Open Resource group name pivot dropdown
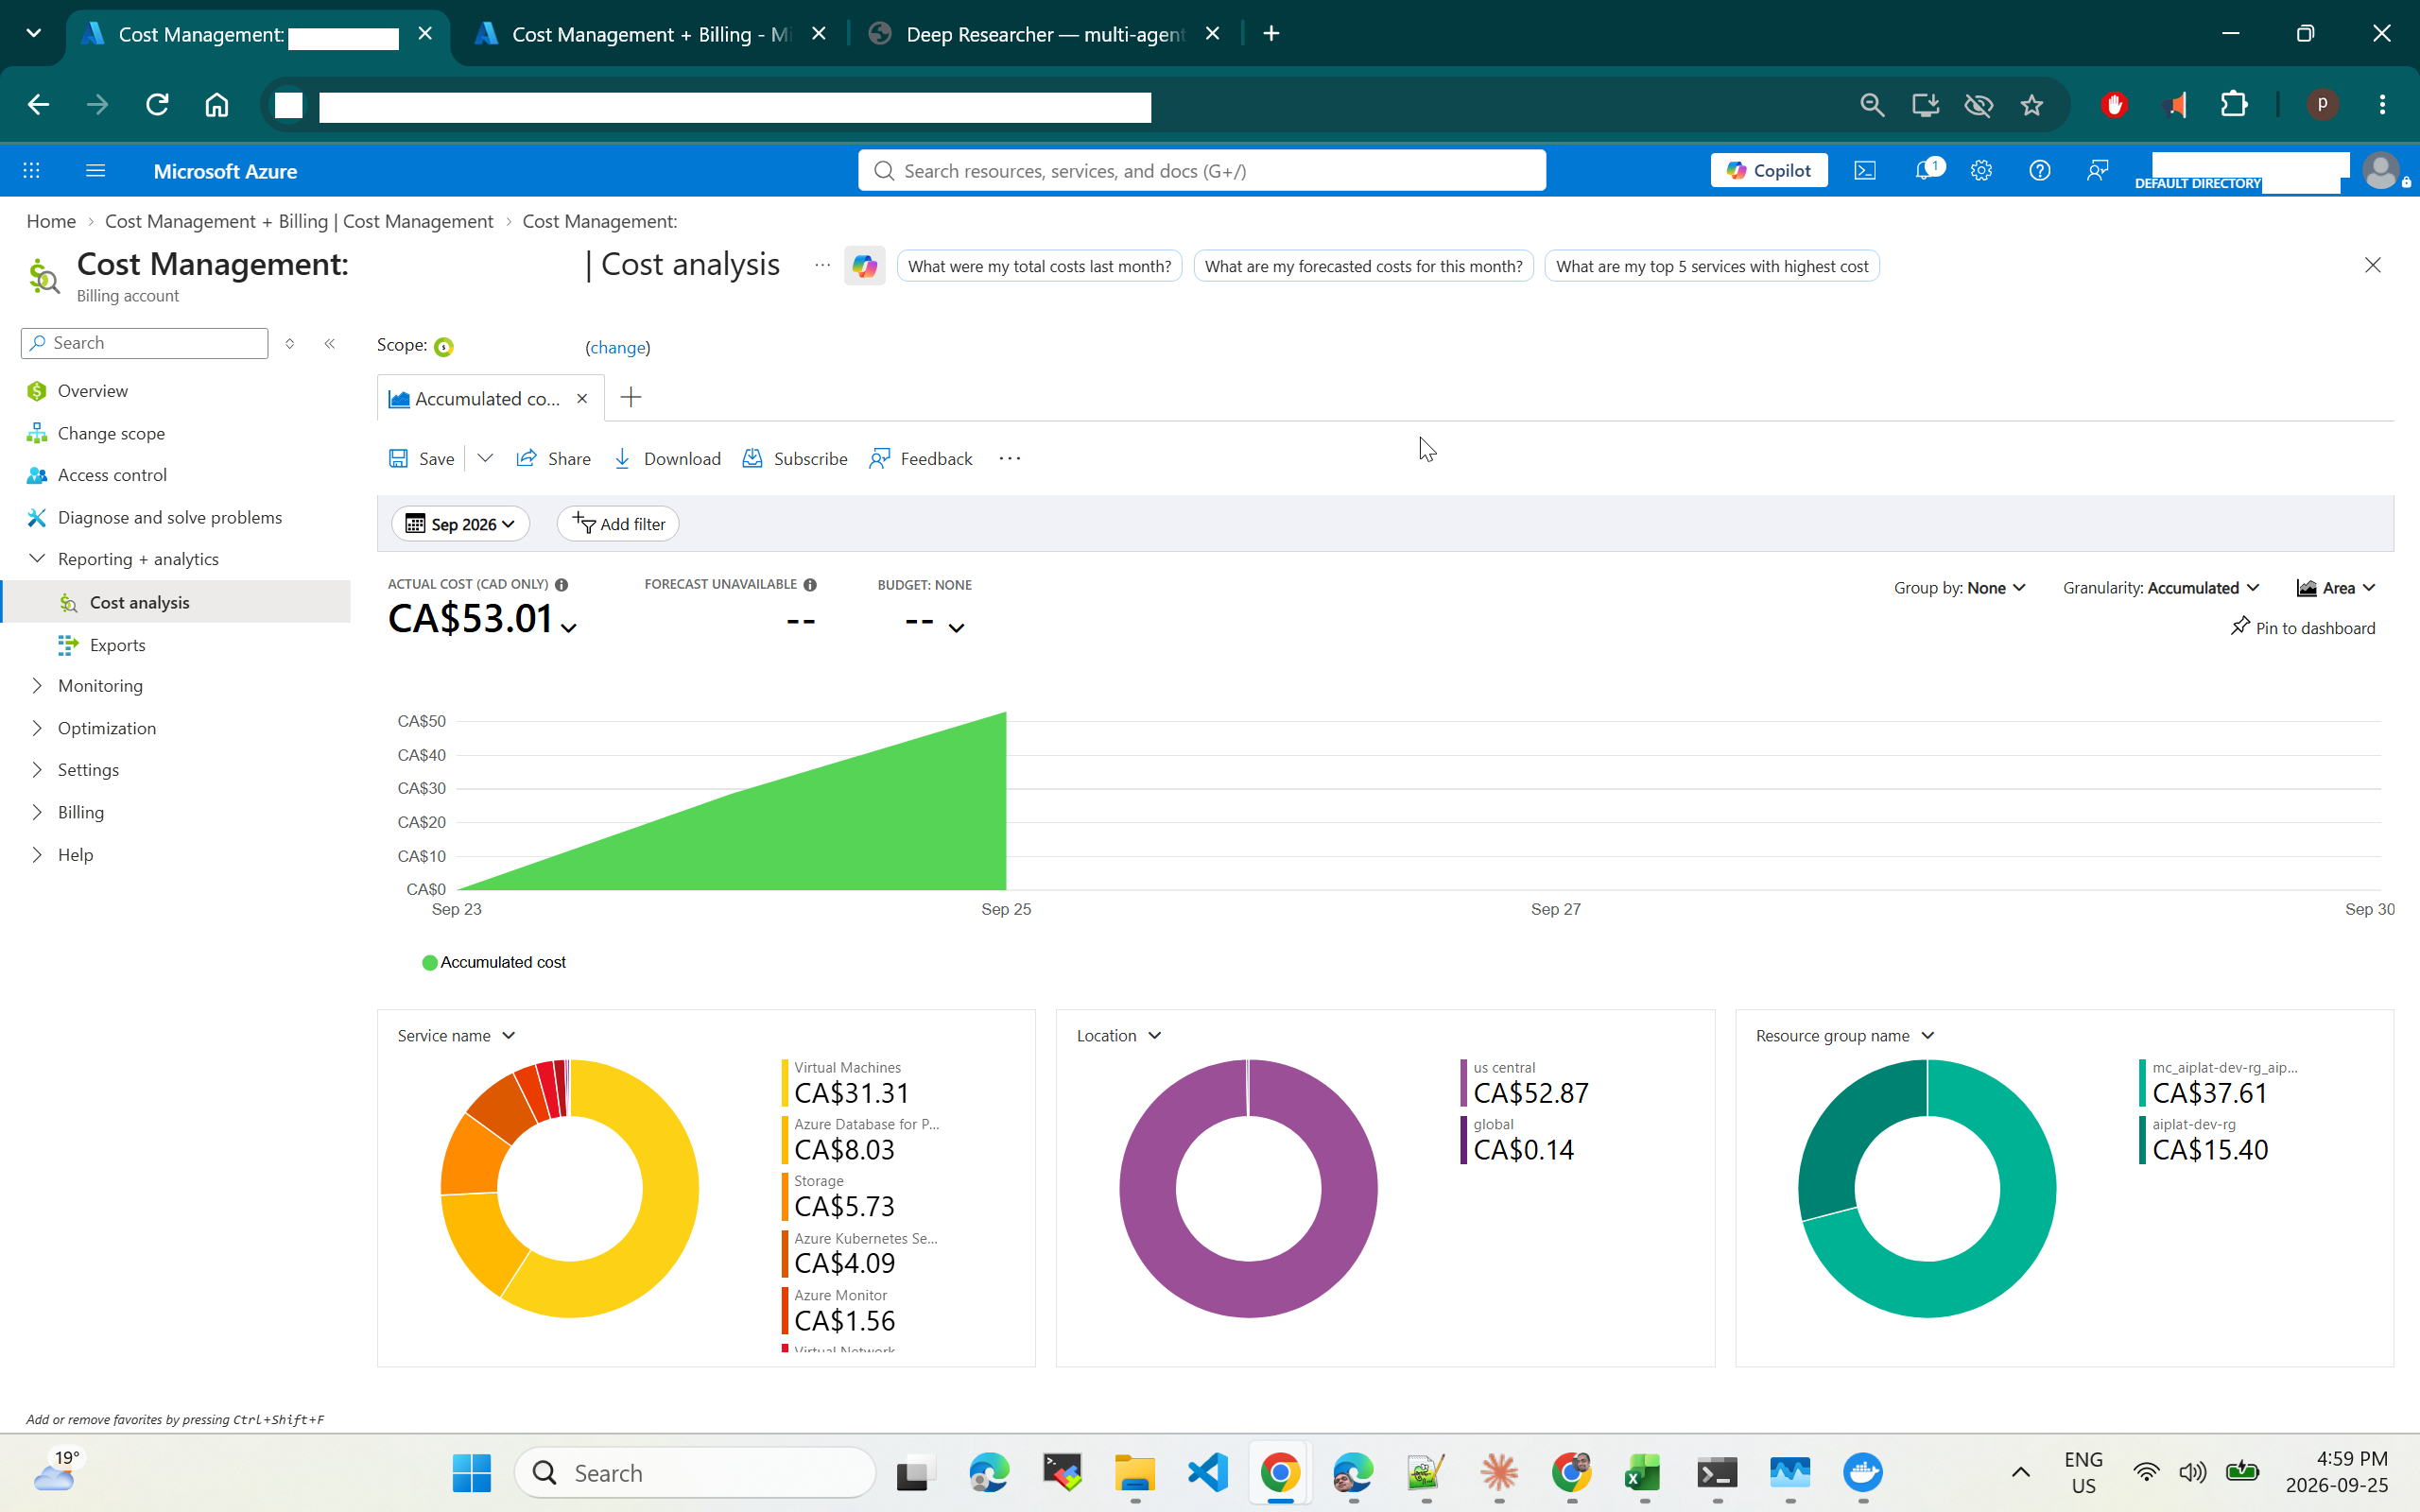The image size is (2420, 1512). point(1845,1035)
